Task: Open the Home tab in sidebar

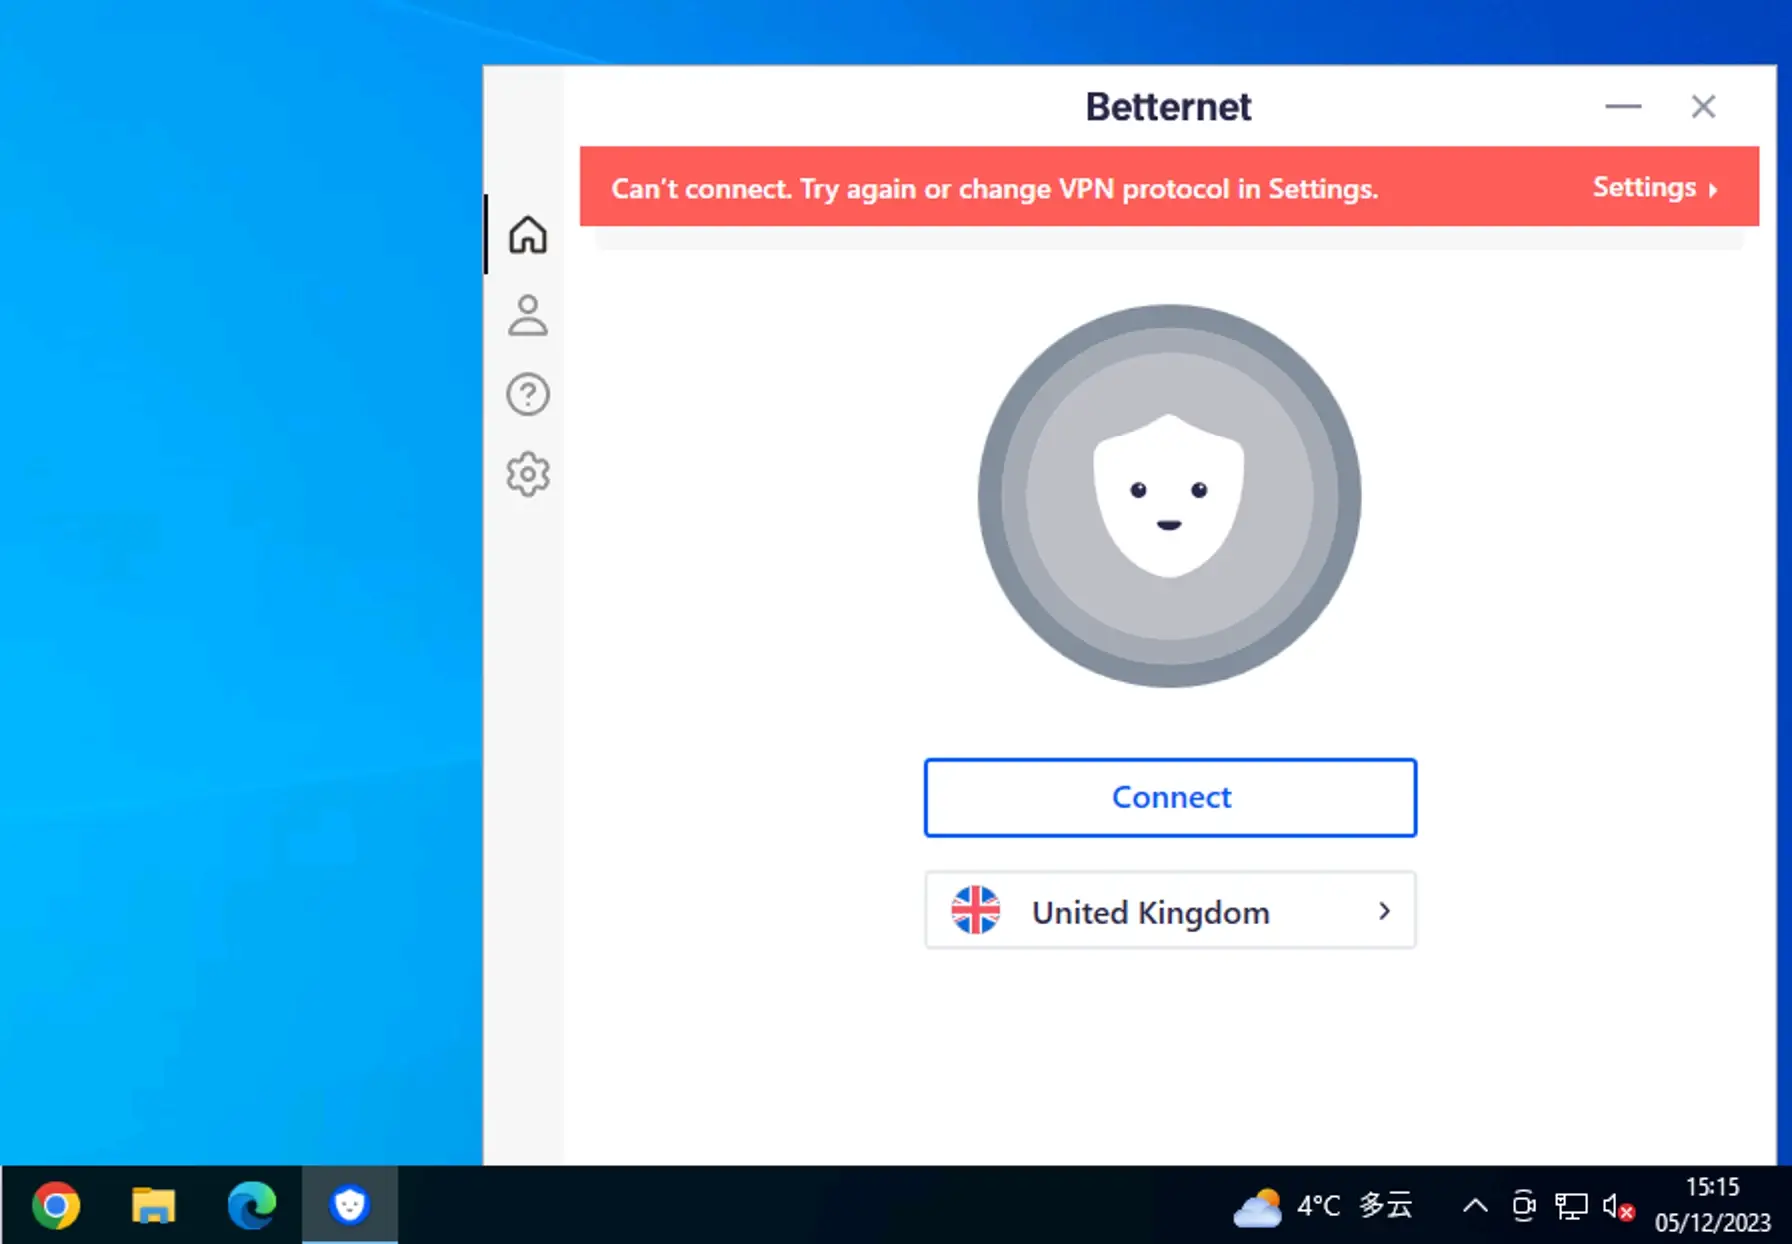Action: 527,235
